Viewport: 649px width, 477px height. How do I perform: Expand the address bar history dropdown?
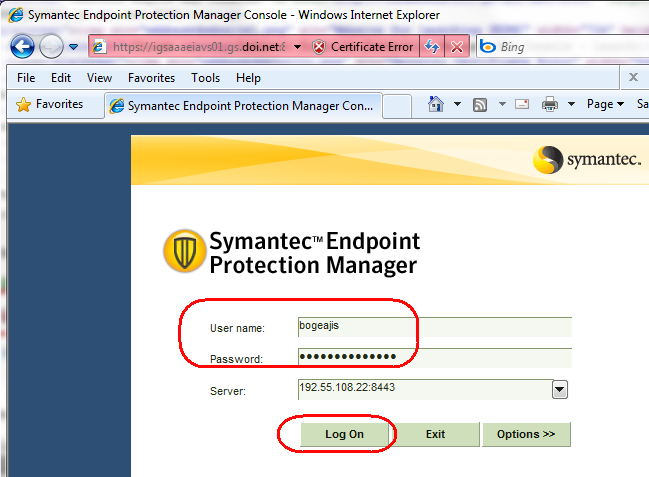click(x=297, y=47)
